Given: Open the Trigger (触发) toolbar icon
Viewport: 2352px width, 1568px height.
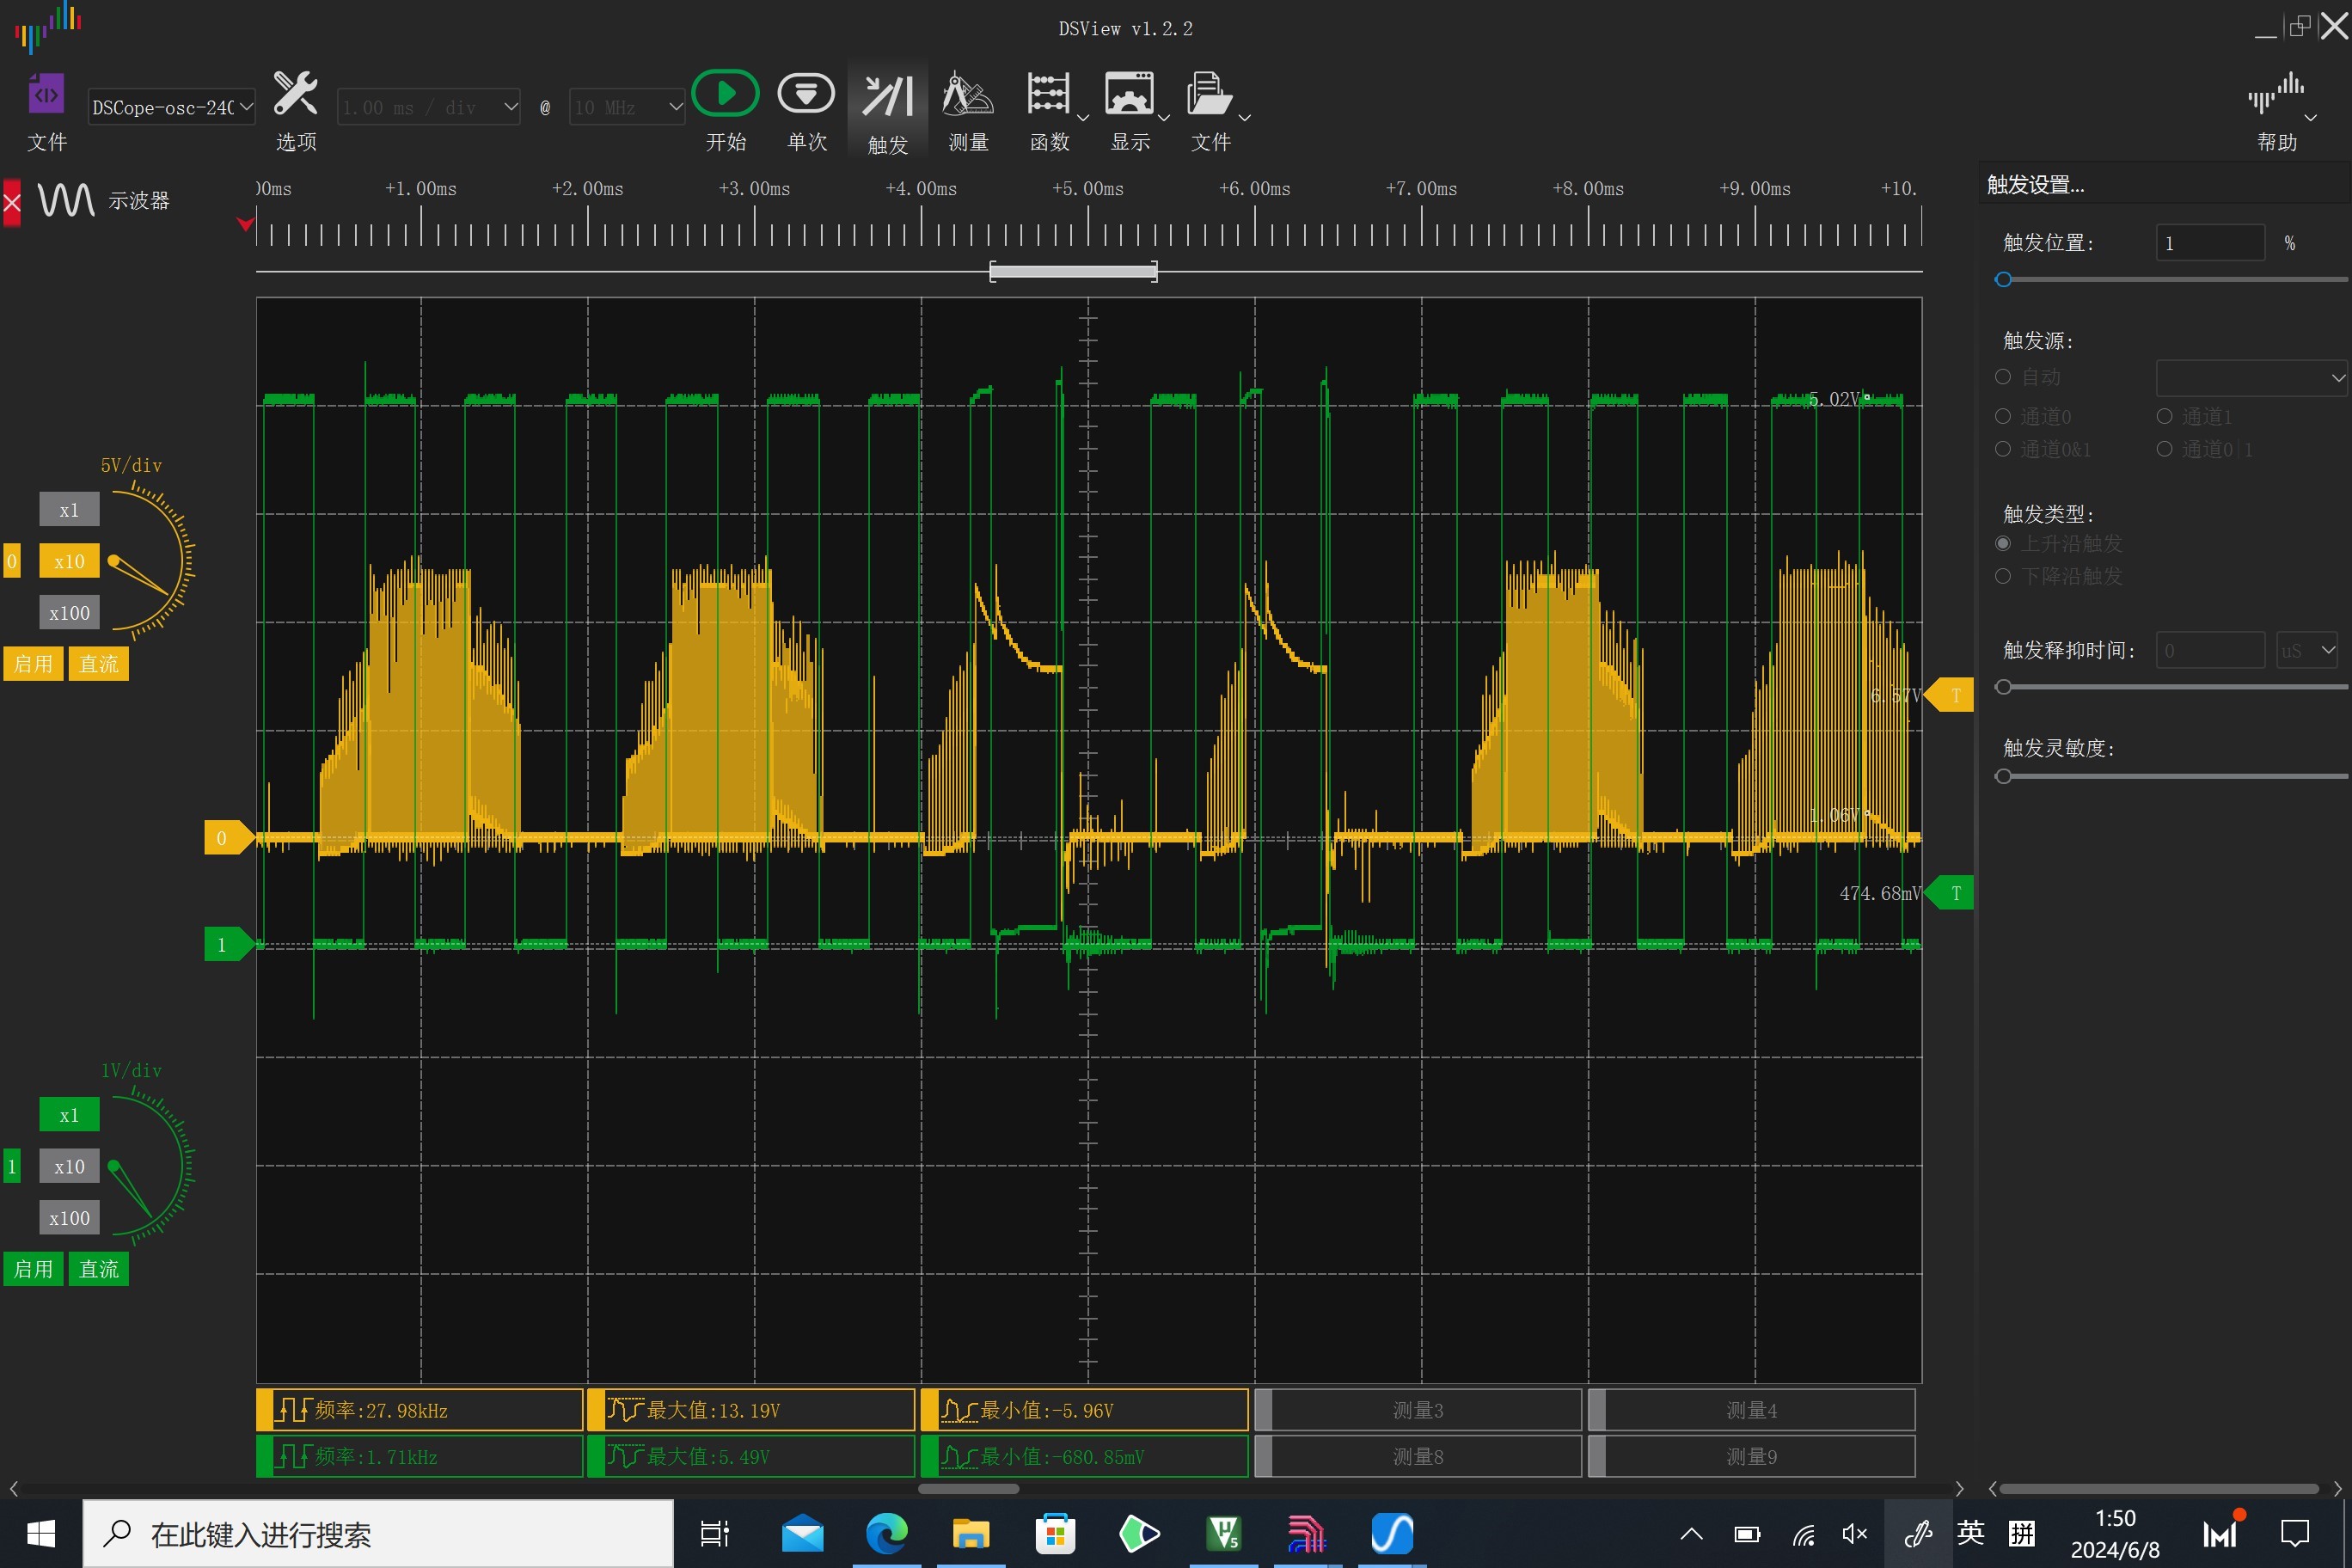Looking at the screenshot, I should (x=887, y=98).
